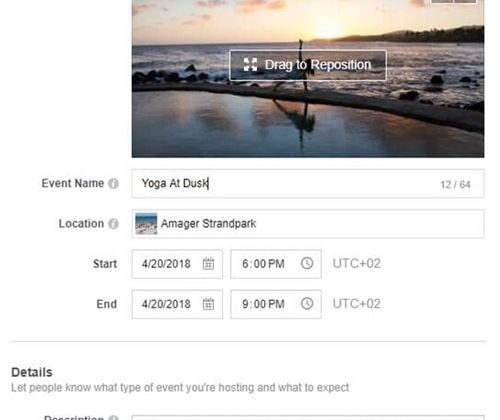Click the reposition arrows icon on cover photo

[x=250, y=65]
